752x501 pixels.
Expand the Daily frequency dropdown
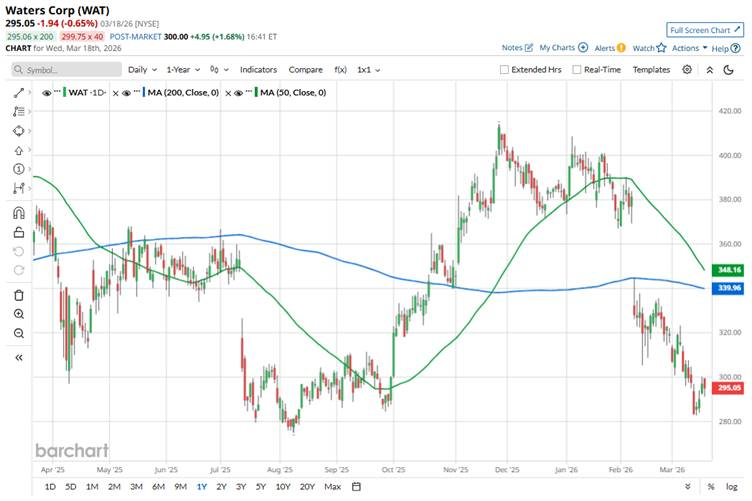(x=142, y=70)
